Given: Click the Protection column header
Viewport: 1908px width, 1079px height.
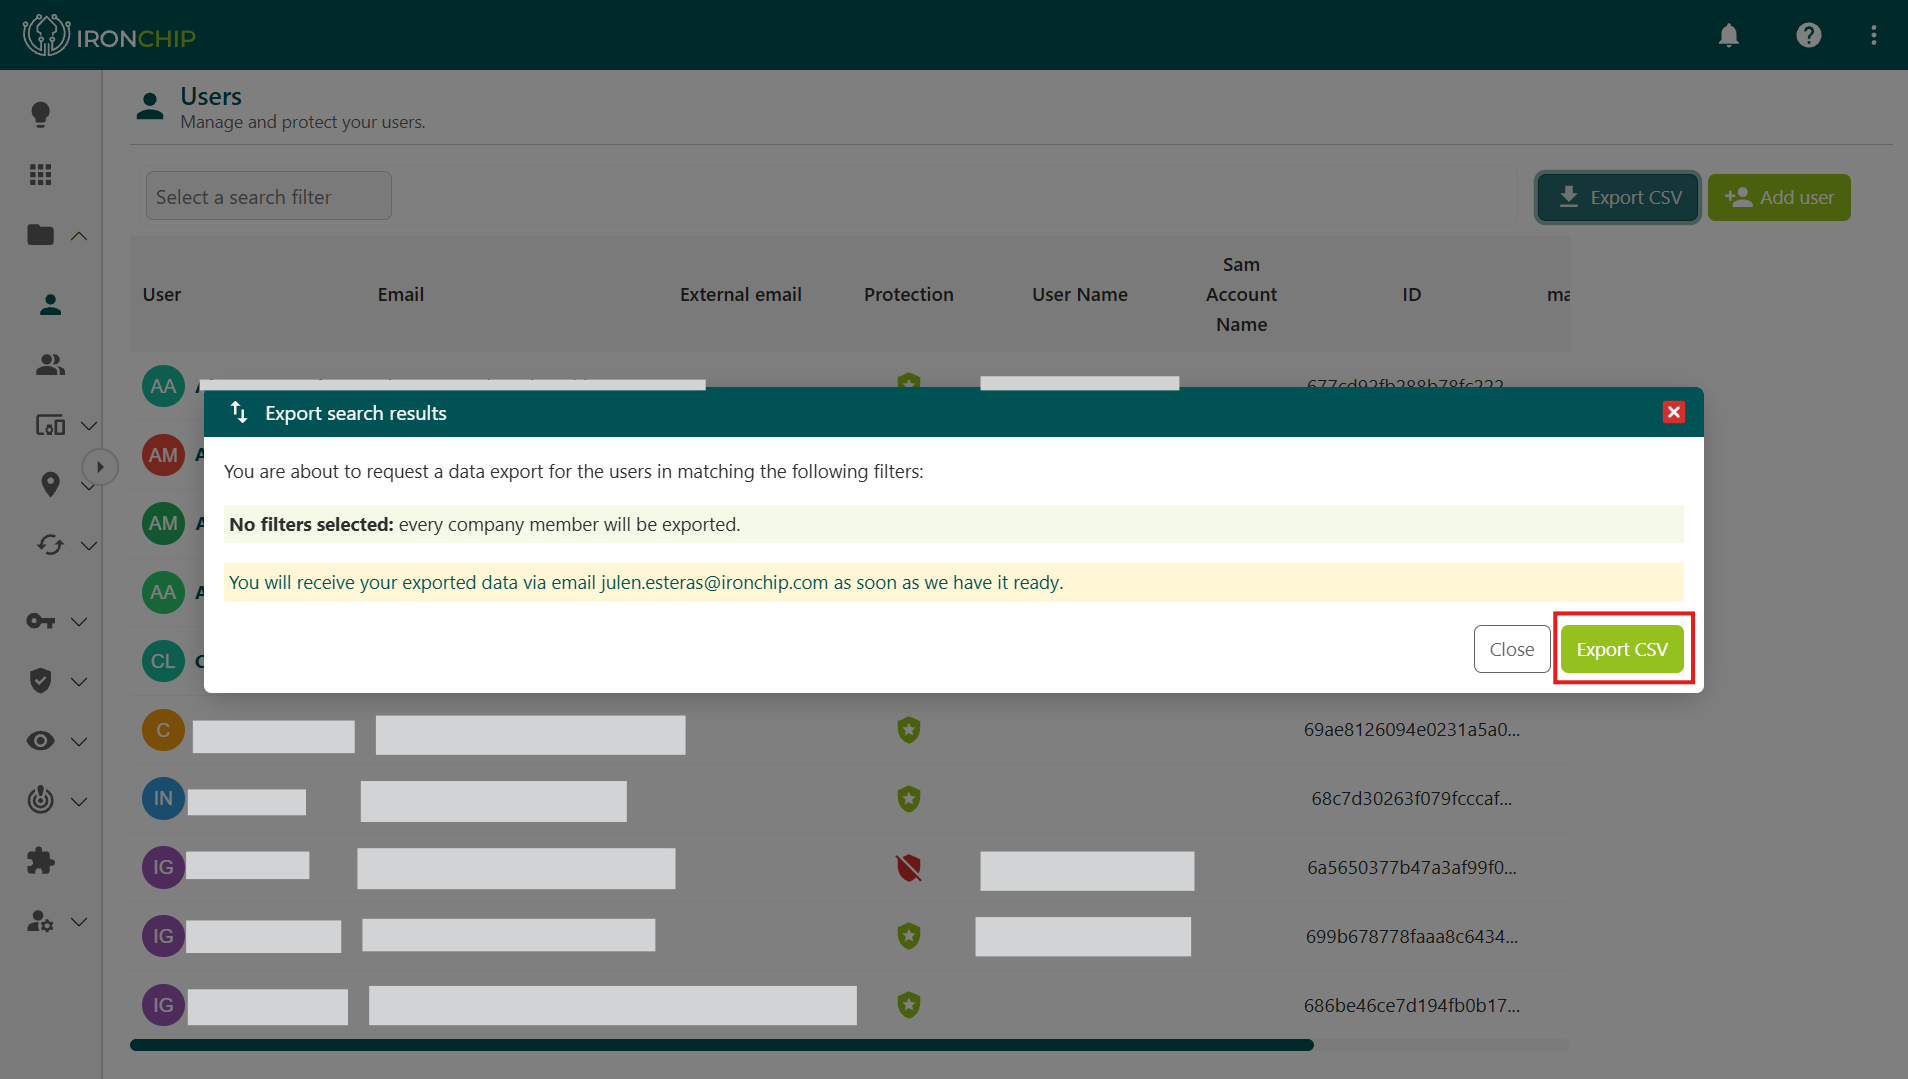Looking at the screenshot, I should 909,295.
